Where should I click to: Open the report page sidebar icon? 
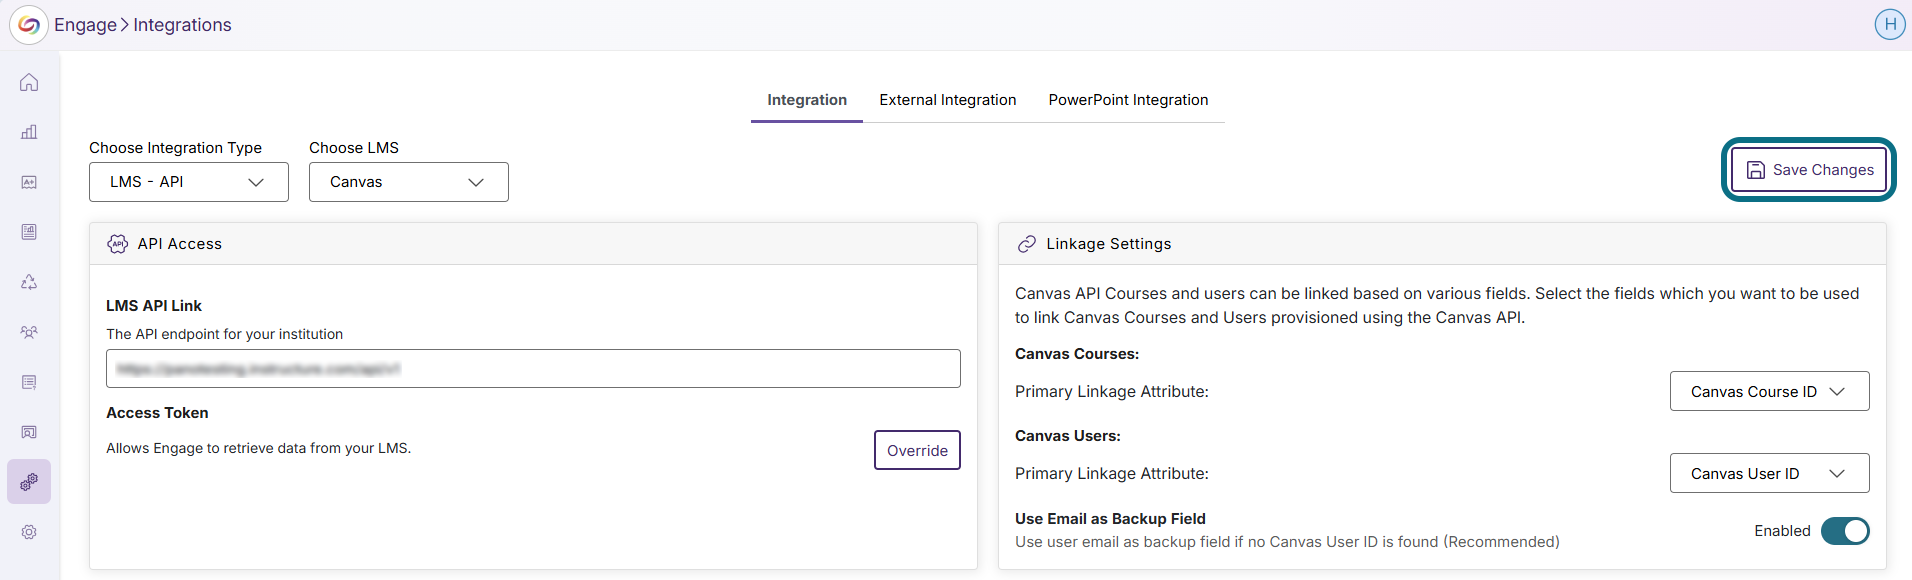[x=29, y=232]
